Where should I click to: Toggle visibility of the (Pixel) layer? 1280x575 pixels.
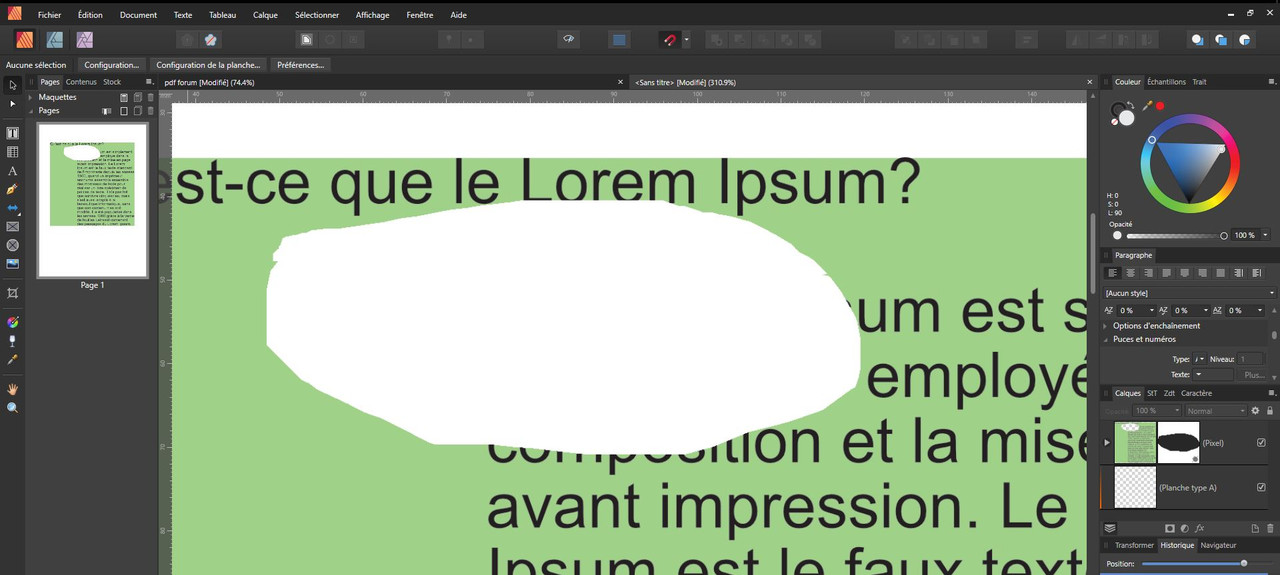pos(1261,443)
